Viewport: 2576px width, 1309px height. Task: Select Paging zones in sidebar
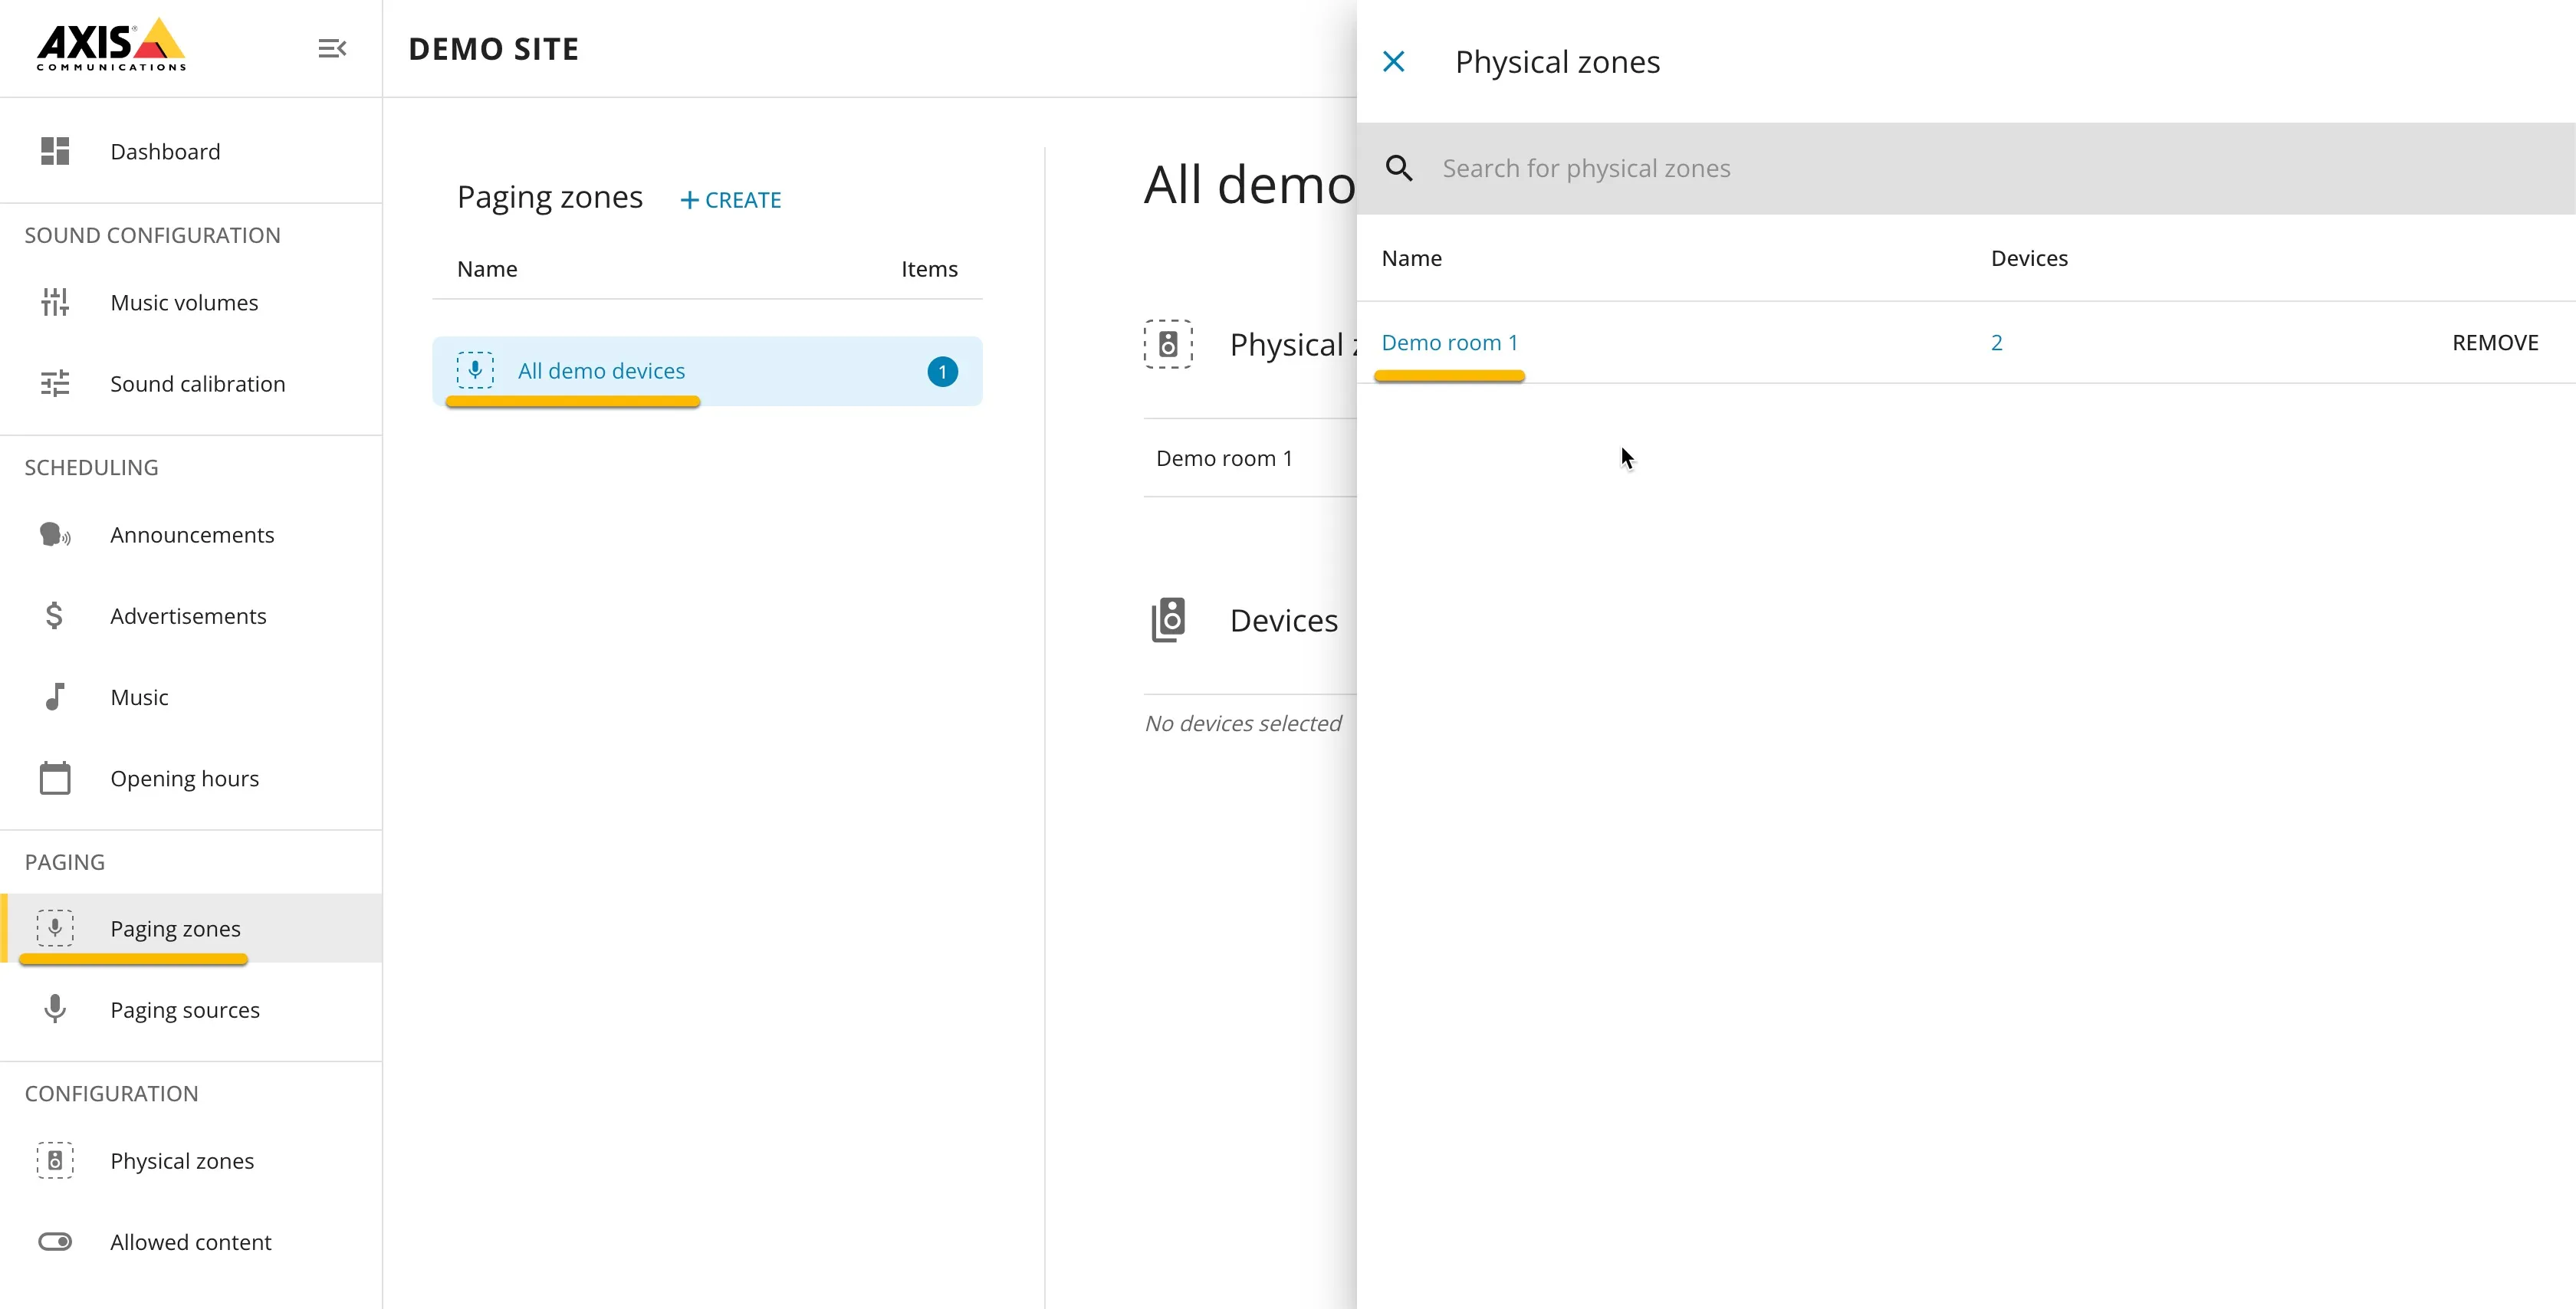pyautogui.click(x=191, y=927)
